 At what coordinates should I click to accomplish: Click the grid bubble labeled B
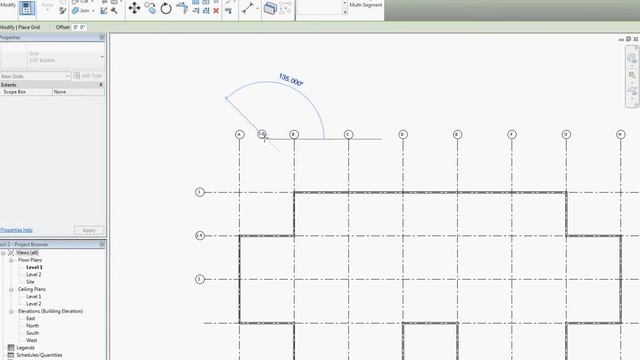click(x=294, y=135)
